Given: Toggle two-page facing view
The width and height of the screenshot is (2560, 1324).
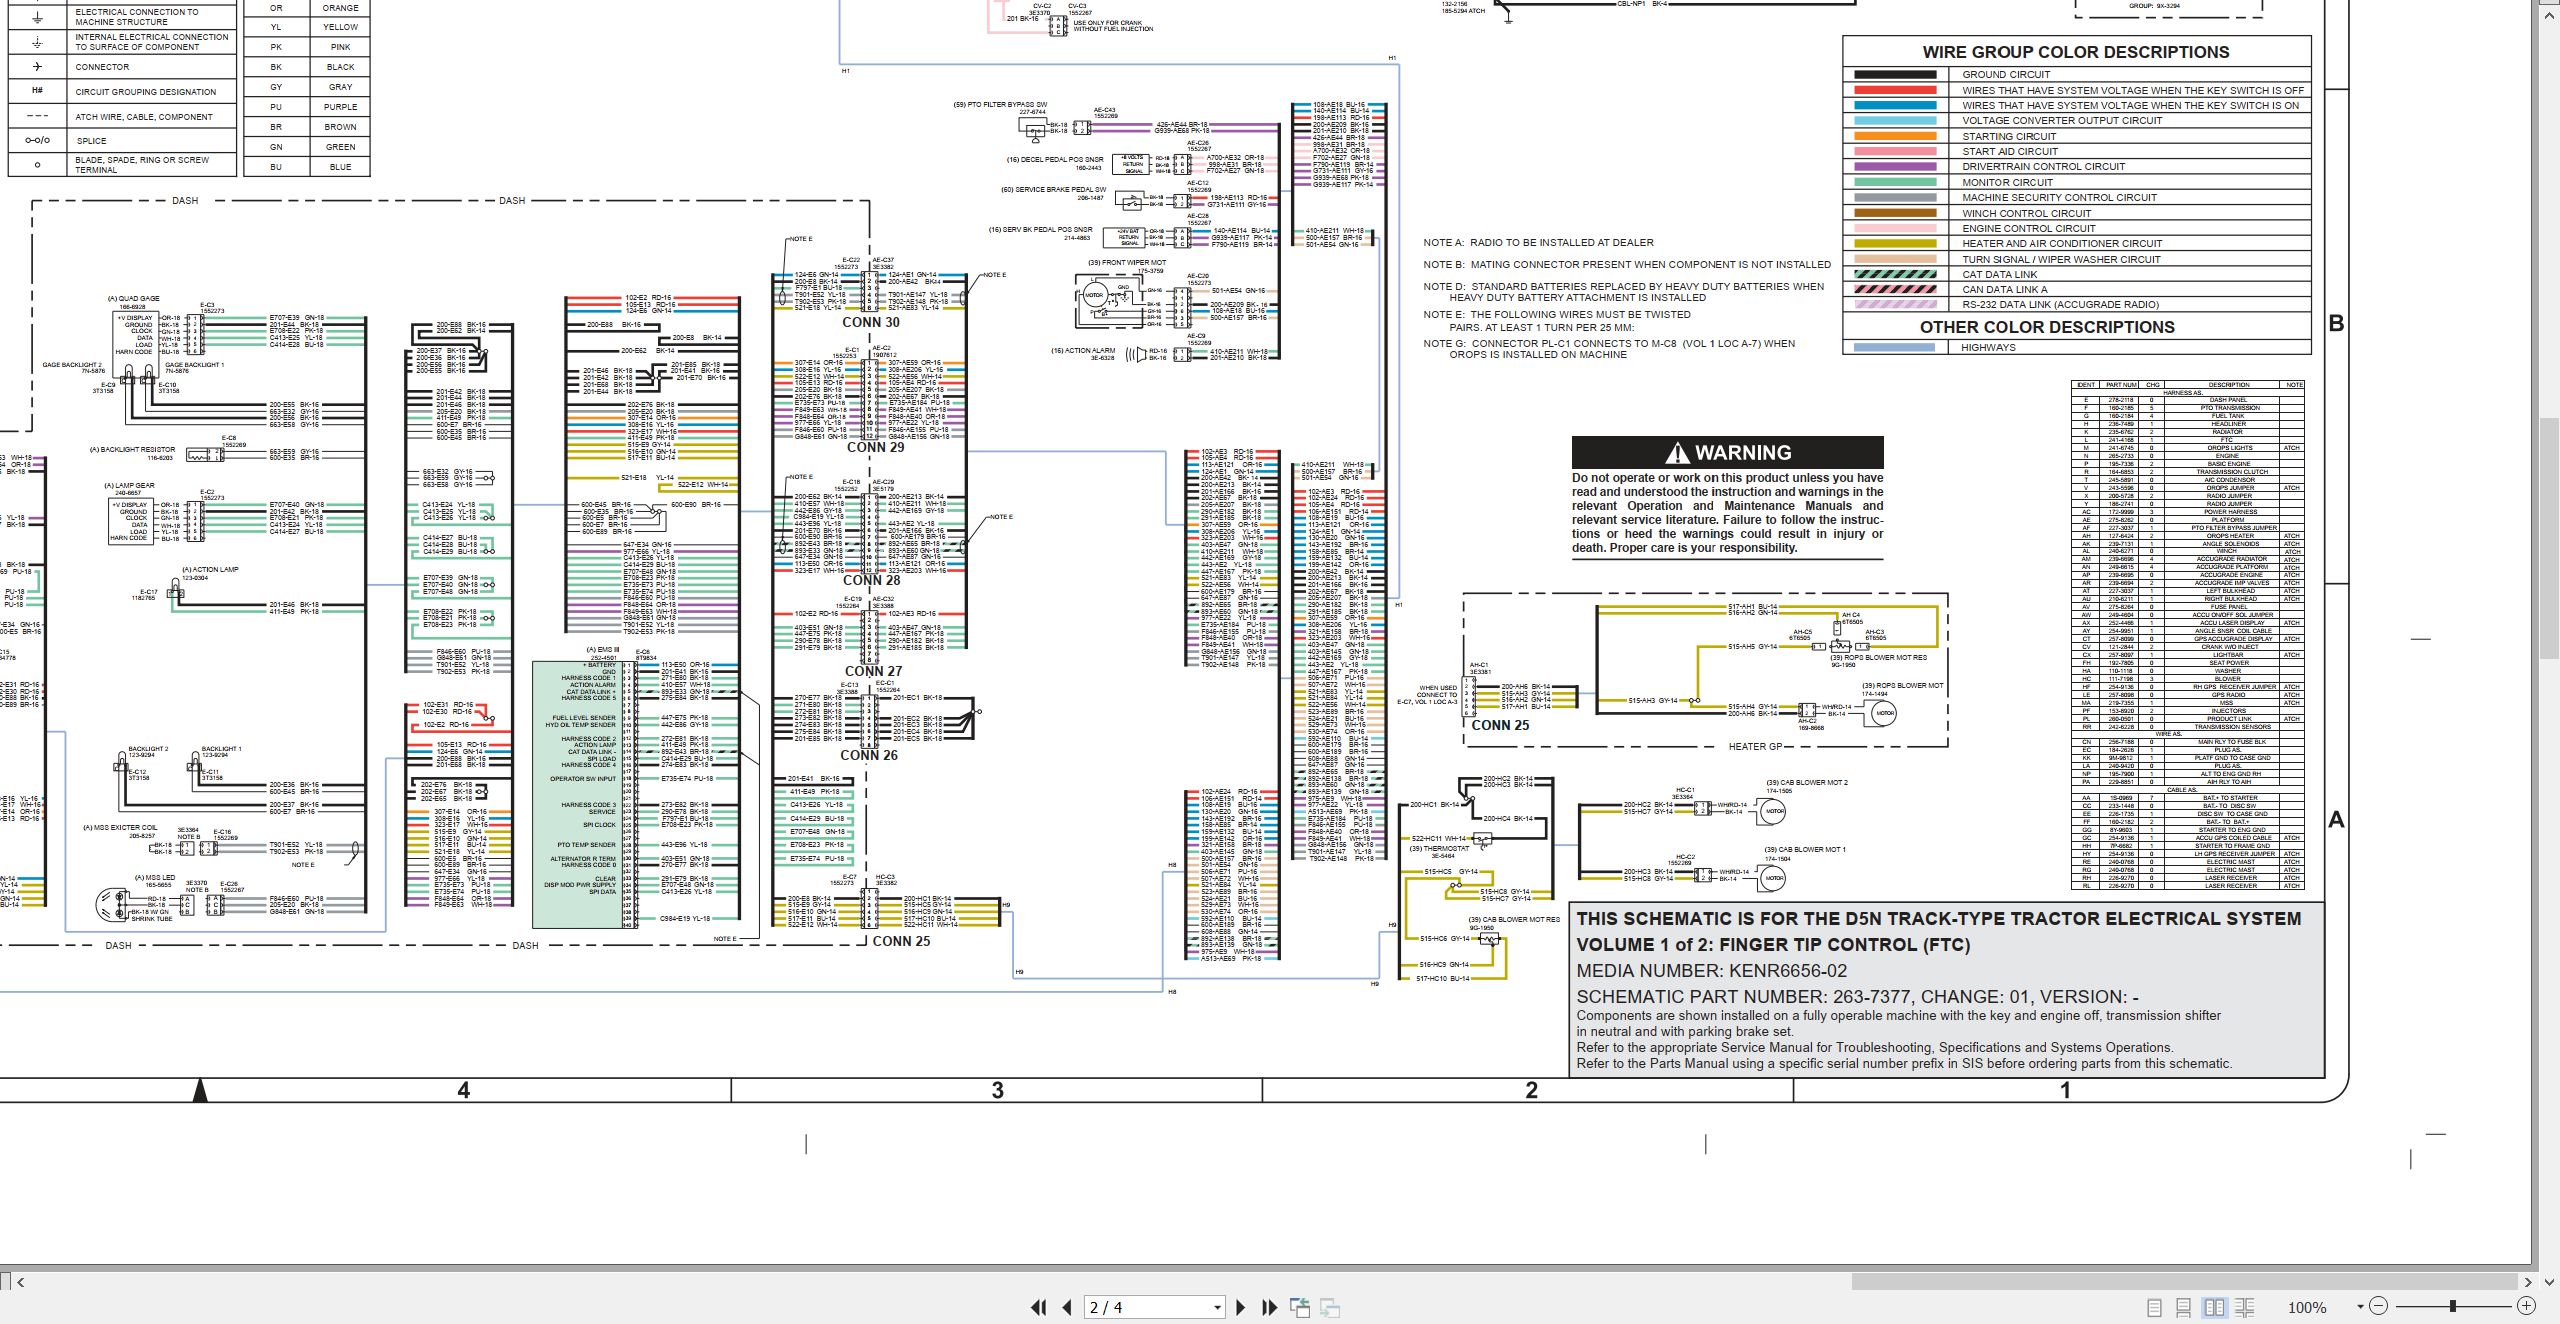Looking at the screenshot, I should [2214, 1307].
